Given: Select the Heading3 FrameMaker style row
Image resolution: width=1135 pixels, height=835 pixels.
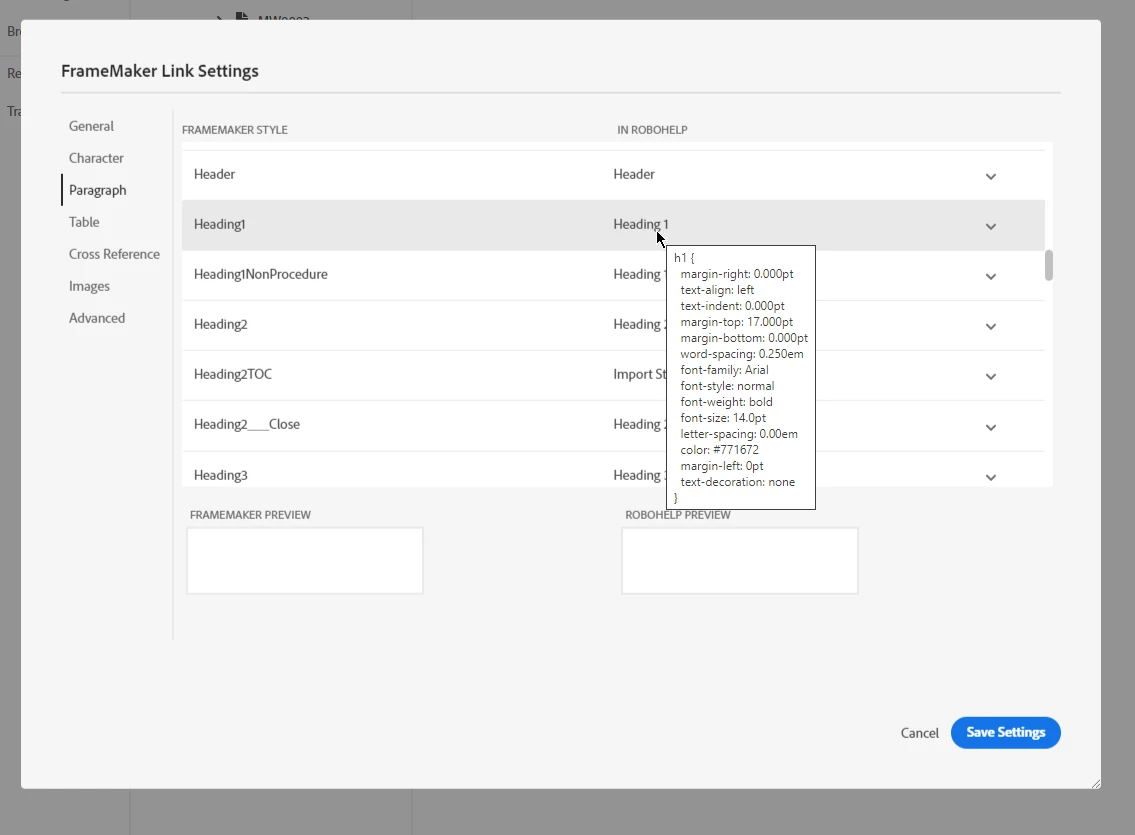Looking at the screenshot, I should pos(613,470).
